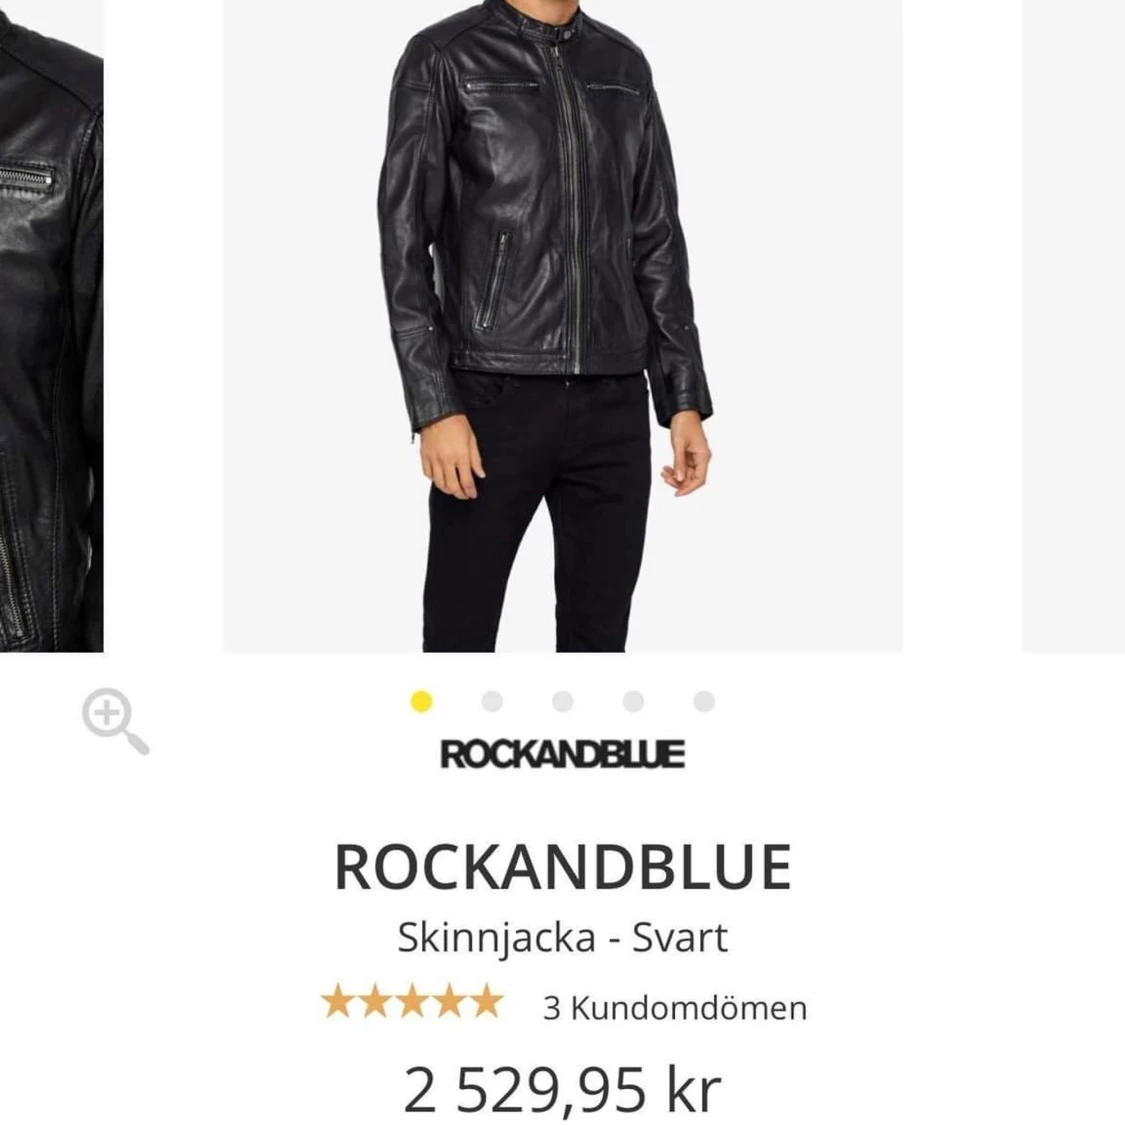Jump to the third image via its dot
1125x1125 pixels.
563,702
